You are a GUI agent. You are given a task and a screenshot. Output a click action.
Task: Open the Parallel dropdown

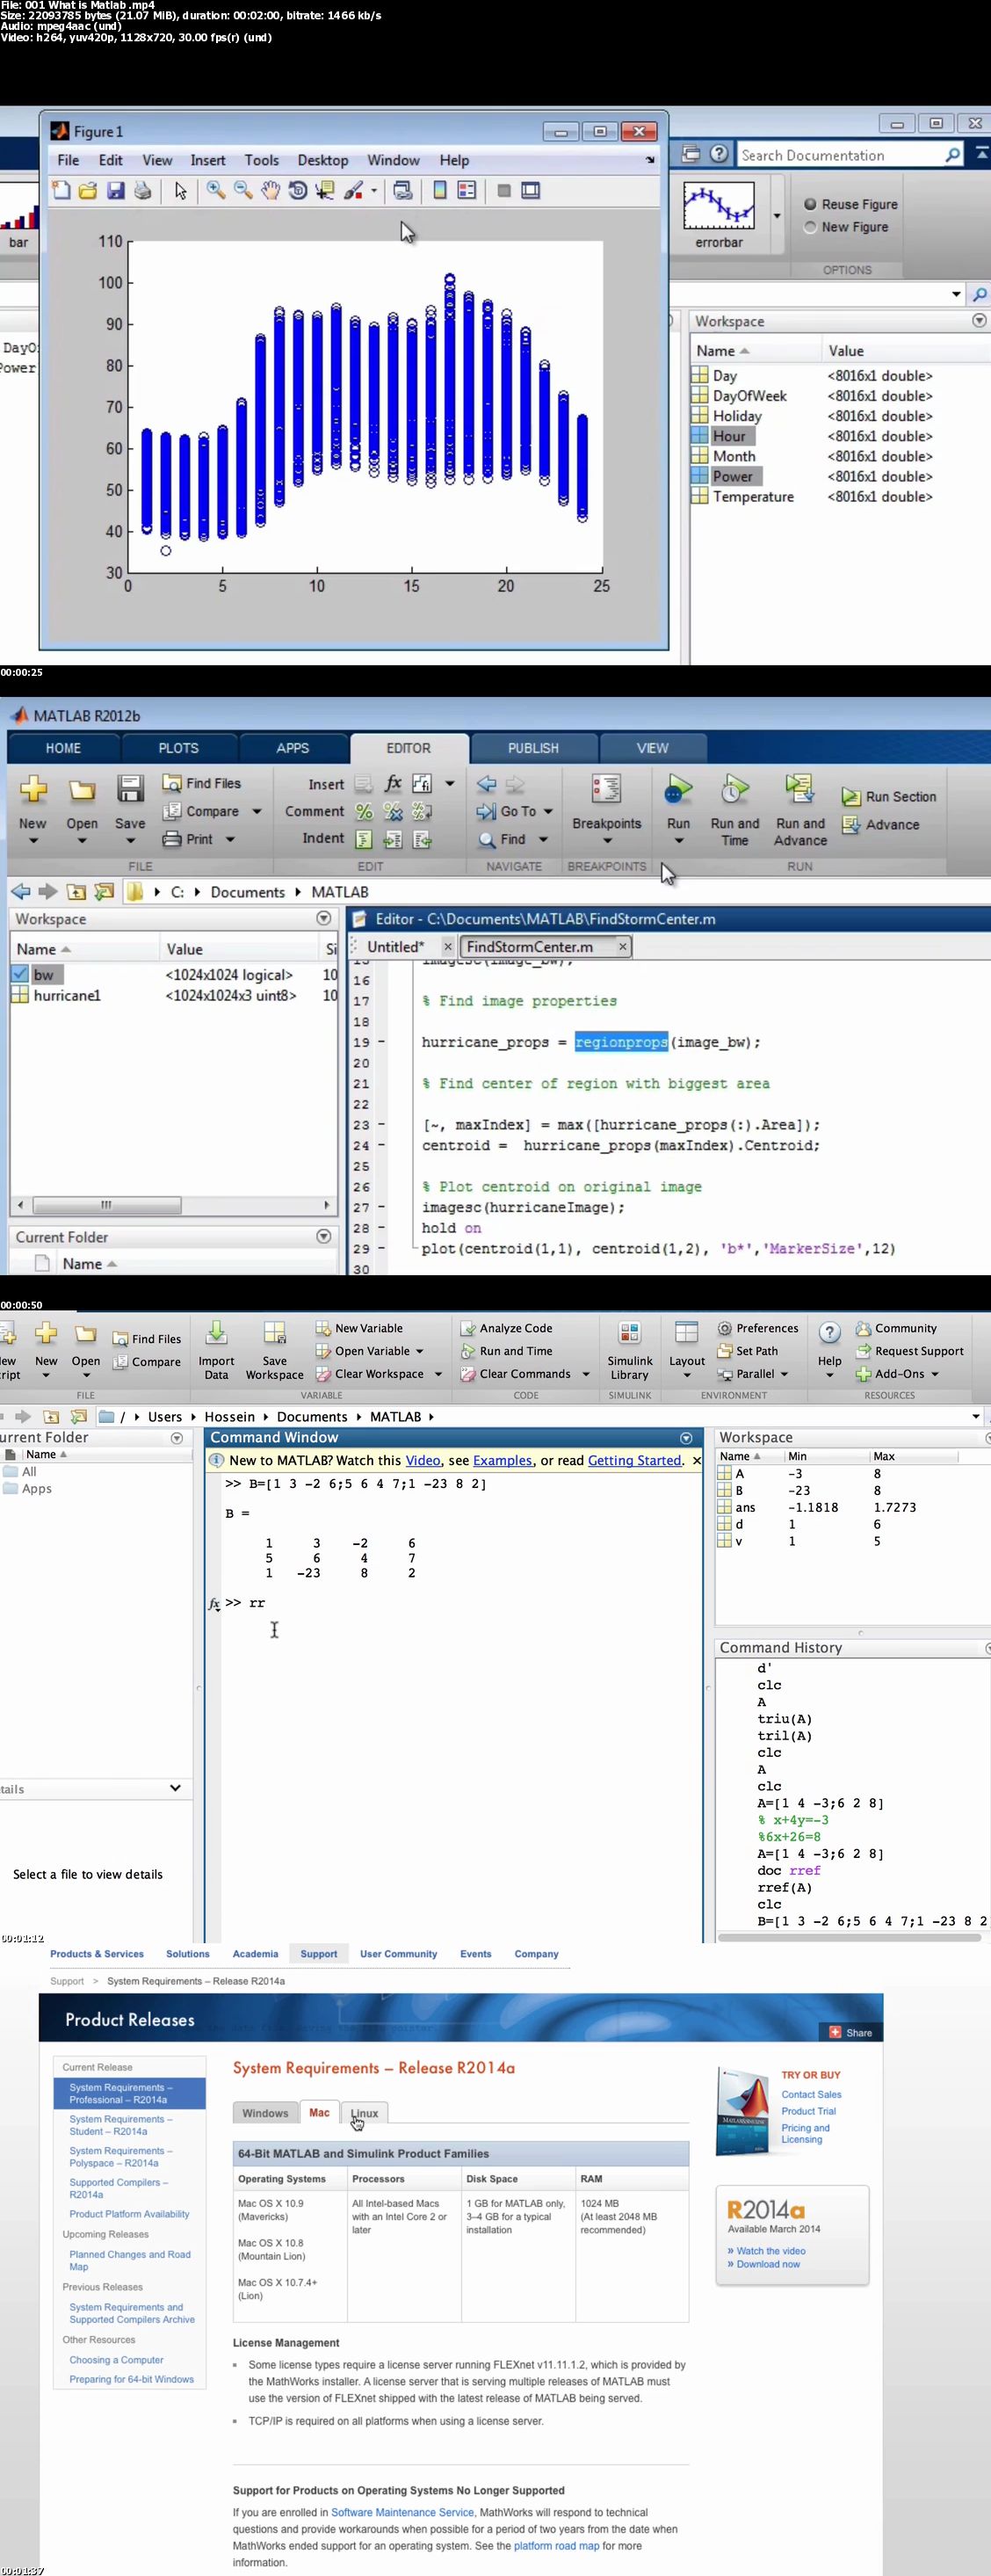(x=785, y=1374)
